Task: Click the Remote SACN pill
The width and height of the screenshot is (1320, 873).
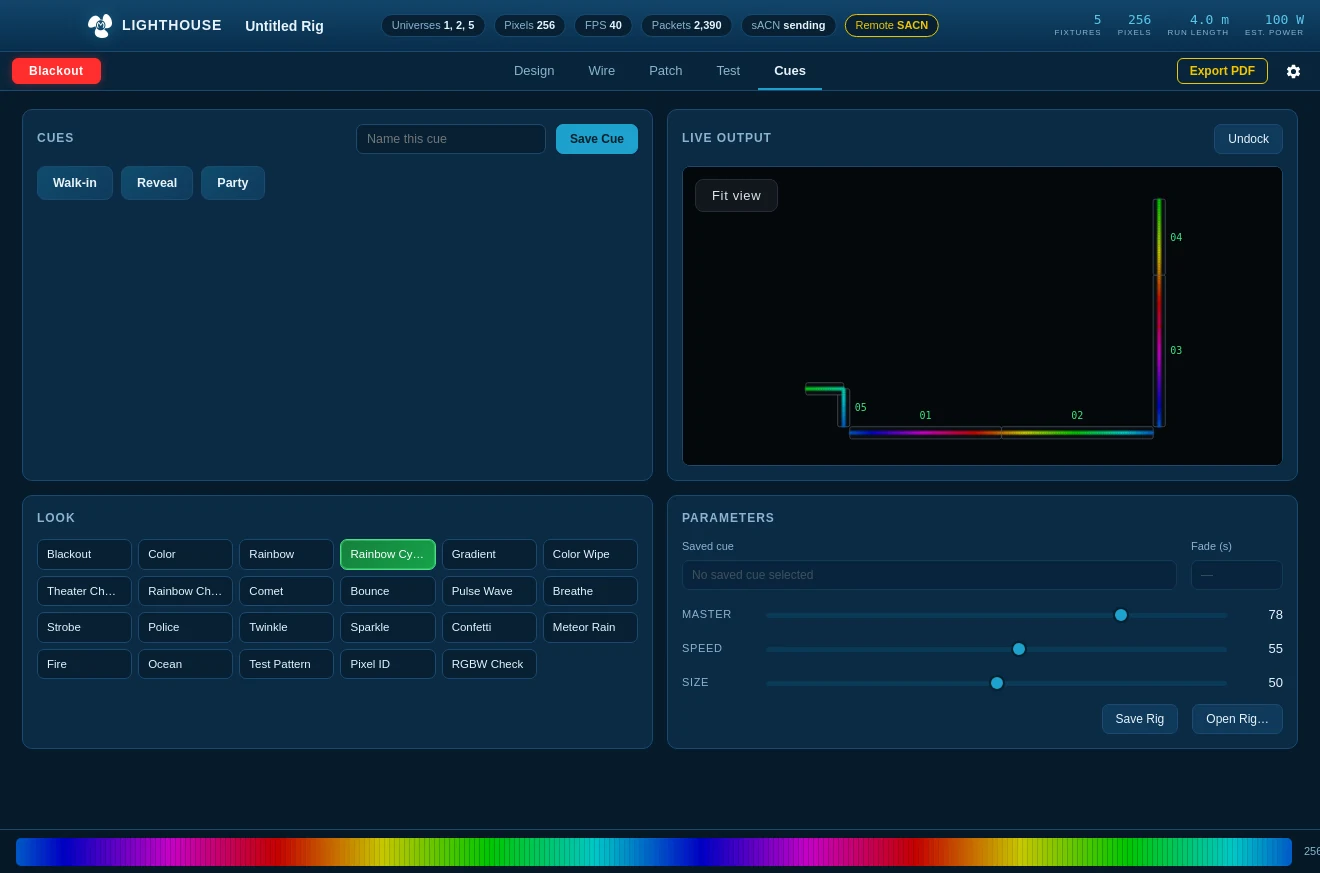Action: coord(892,25)
